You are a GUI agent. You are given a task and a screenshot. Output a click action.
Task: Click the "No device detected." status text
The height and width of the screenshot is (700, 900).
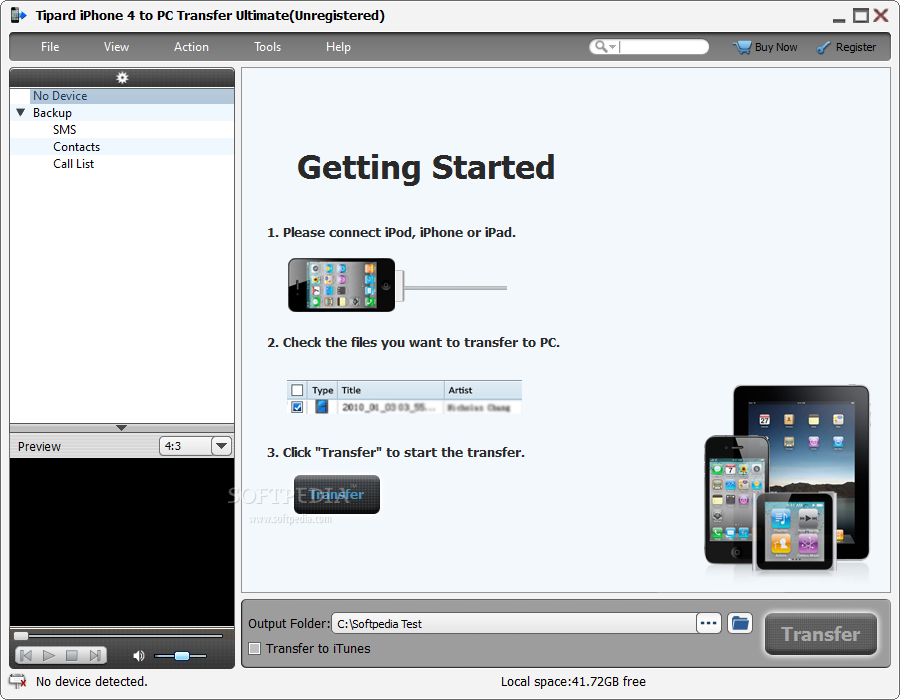click(92, 681)
